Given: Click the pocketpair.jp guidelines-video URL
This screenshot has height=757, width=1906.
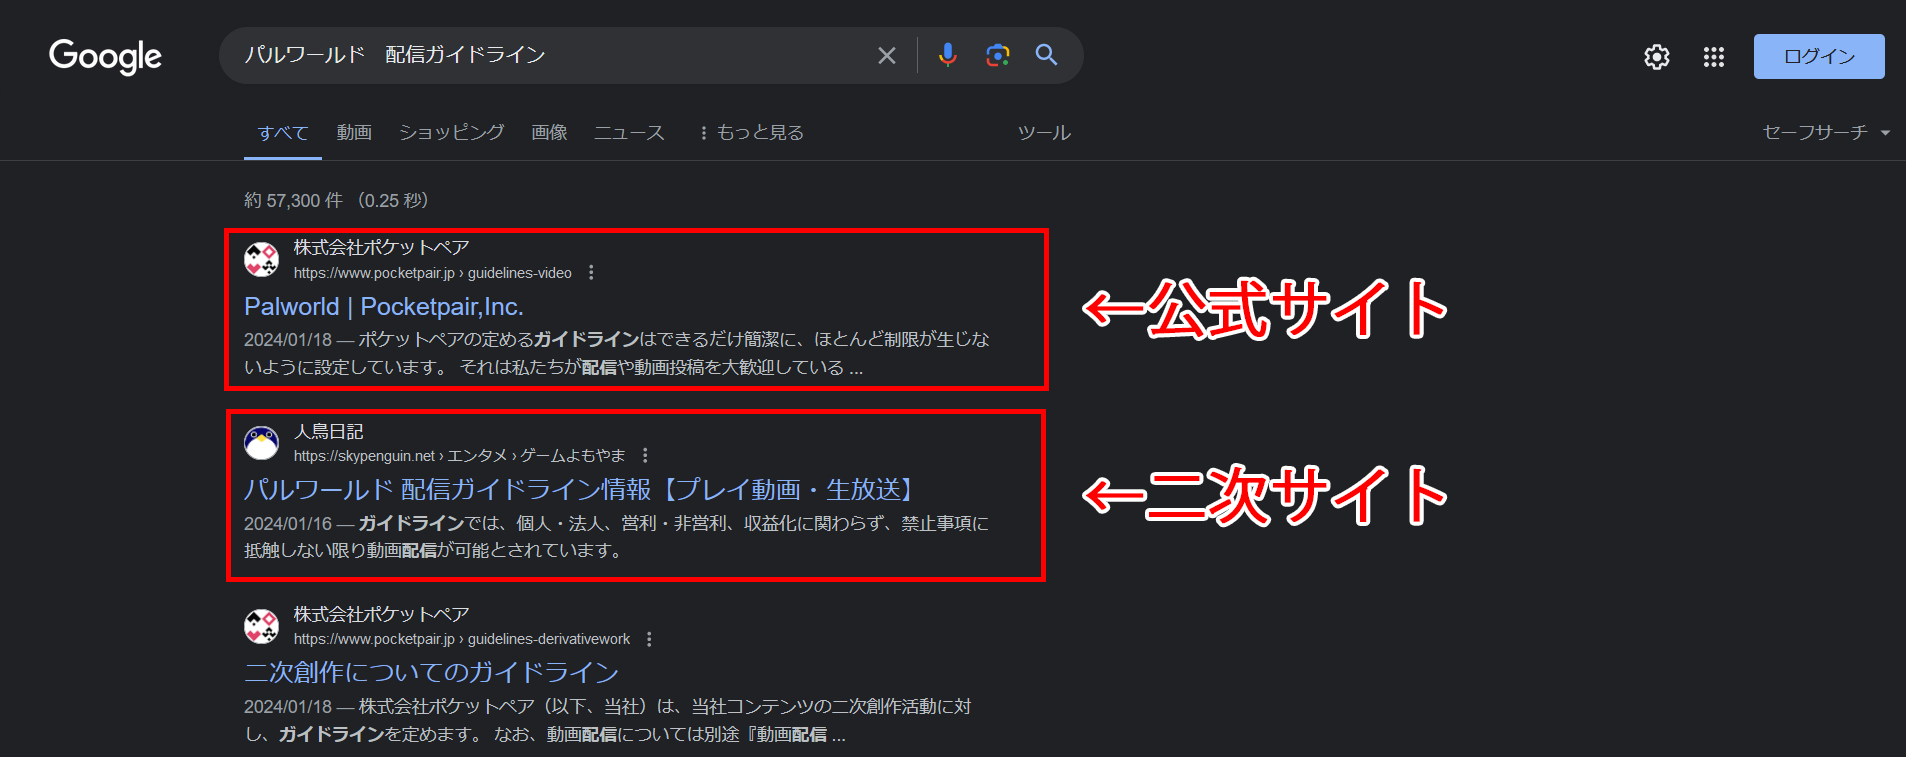Looking at the screenshot, I should click(433, 273).
